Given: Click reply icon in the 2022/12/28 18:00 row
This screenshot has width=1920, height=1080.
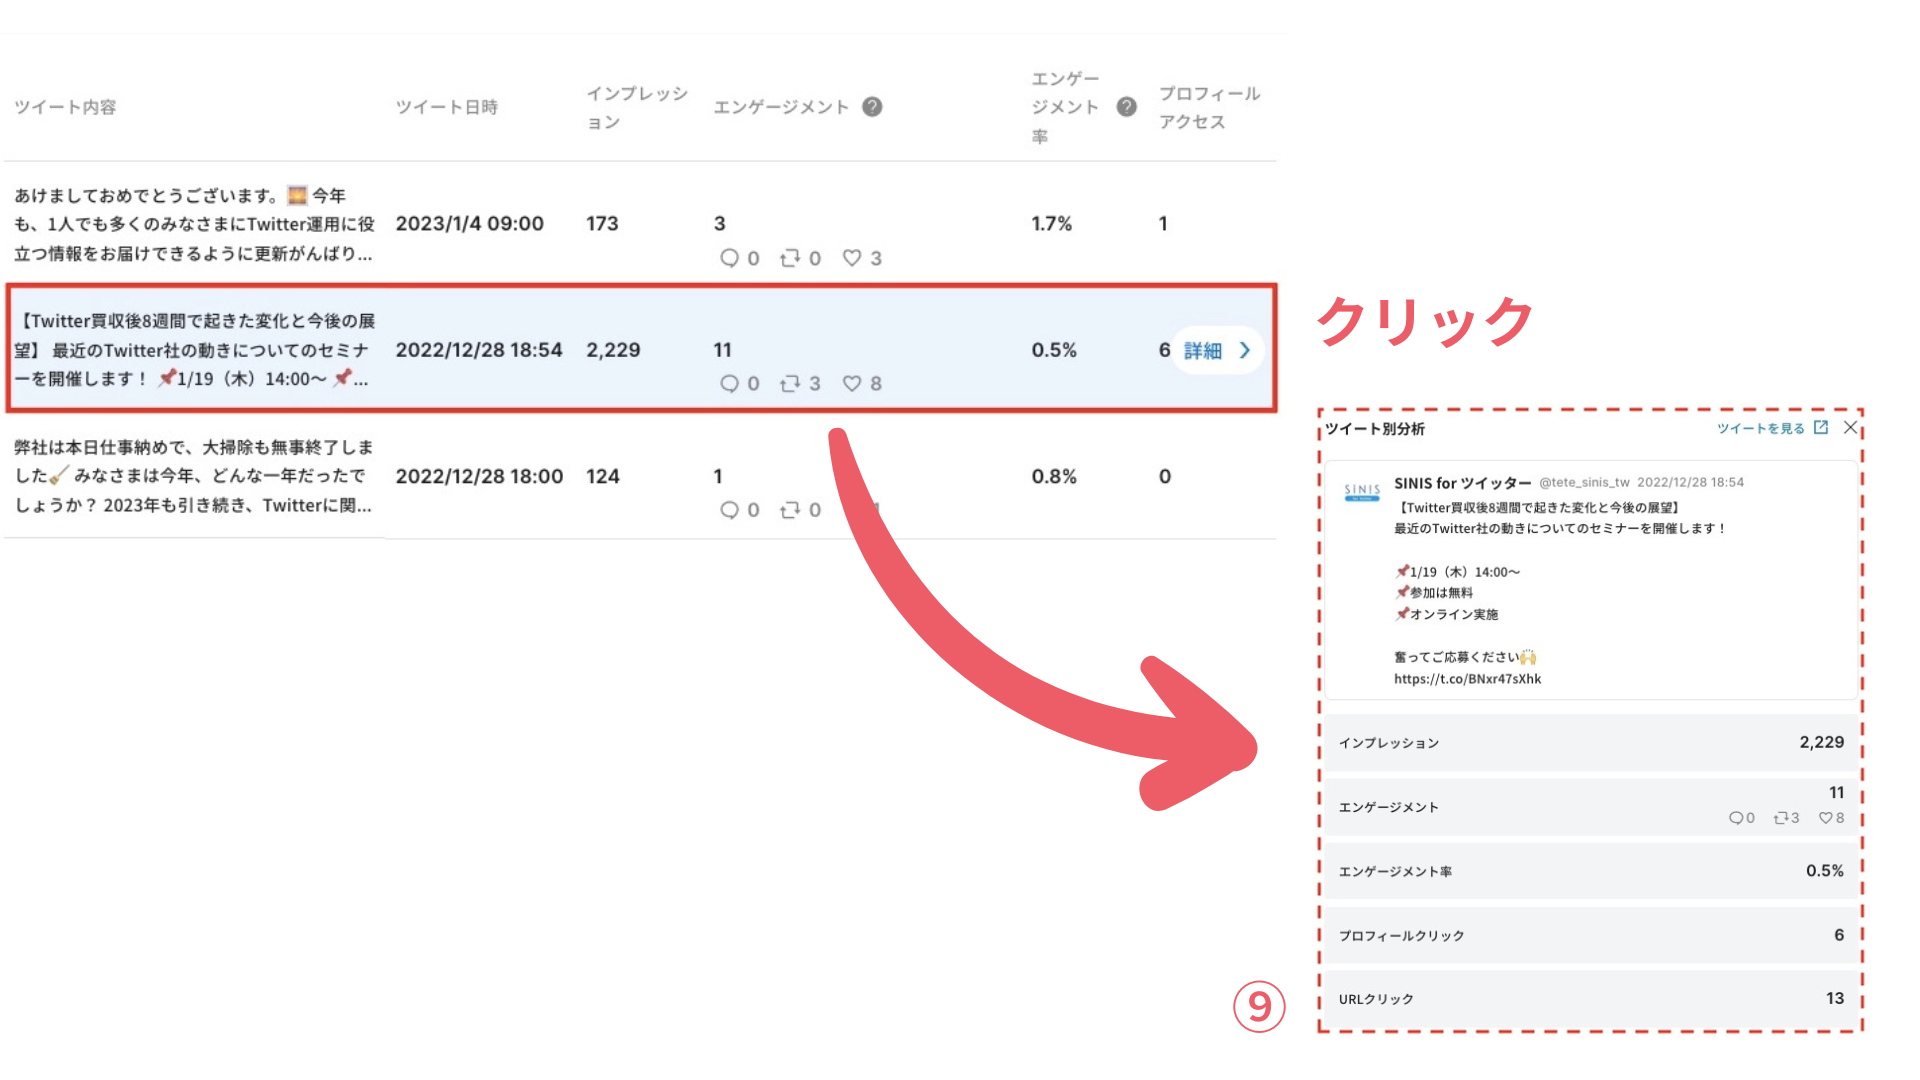Looking at the screenshot, I should 729,510.
